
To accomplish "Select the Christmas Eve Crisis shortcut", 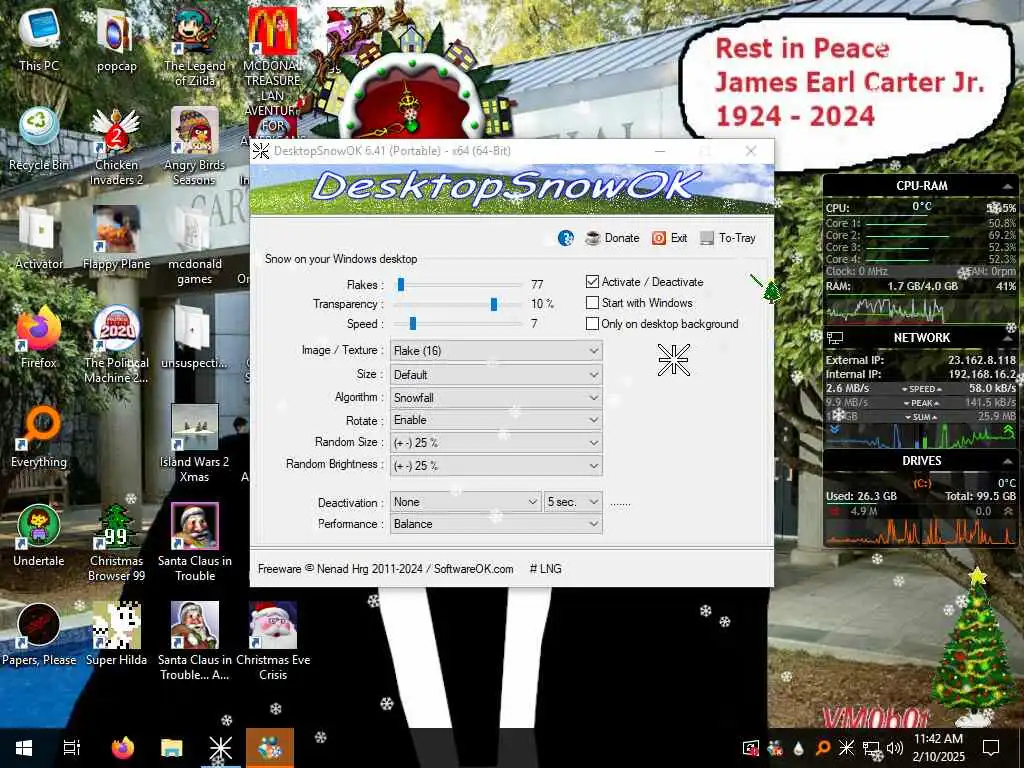I will tap(273, 642).
